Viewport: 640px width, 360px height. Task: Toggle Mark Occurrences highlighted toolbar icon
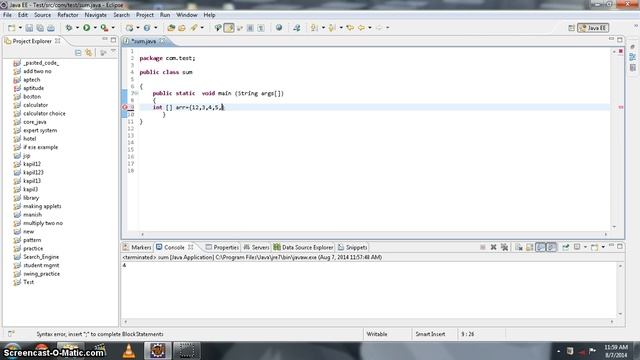coord(229,28)
